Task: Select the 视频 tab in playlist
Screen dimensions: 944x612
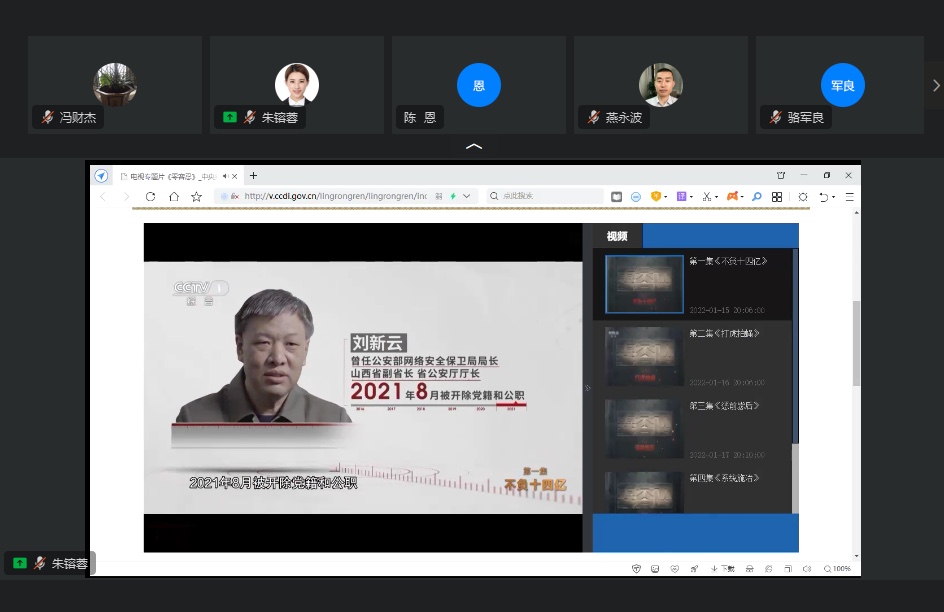Action: point(617,236)
